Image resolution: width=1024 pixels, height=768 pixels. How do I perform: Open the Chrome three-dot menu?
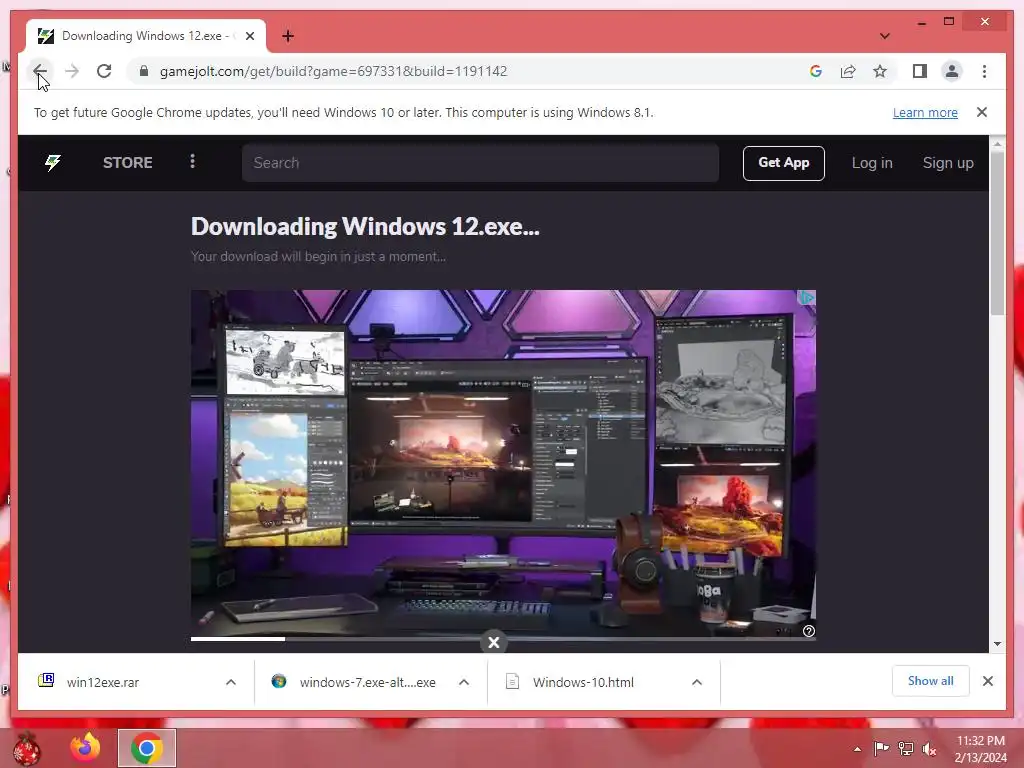click(x=984, y=71)
